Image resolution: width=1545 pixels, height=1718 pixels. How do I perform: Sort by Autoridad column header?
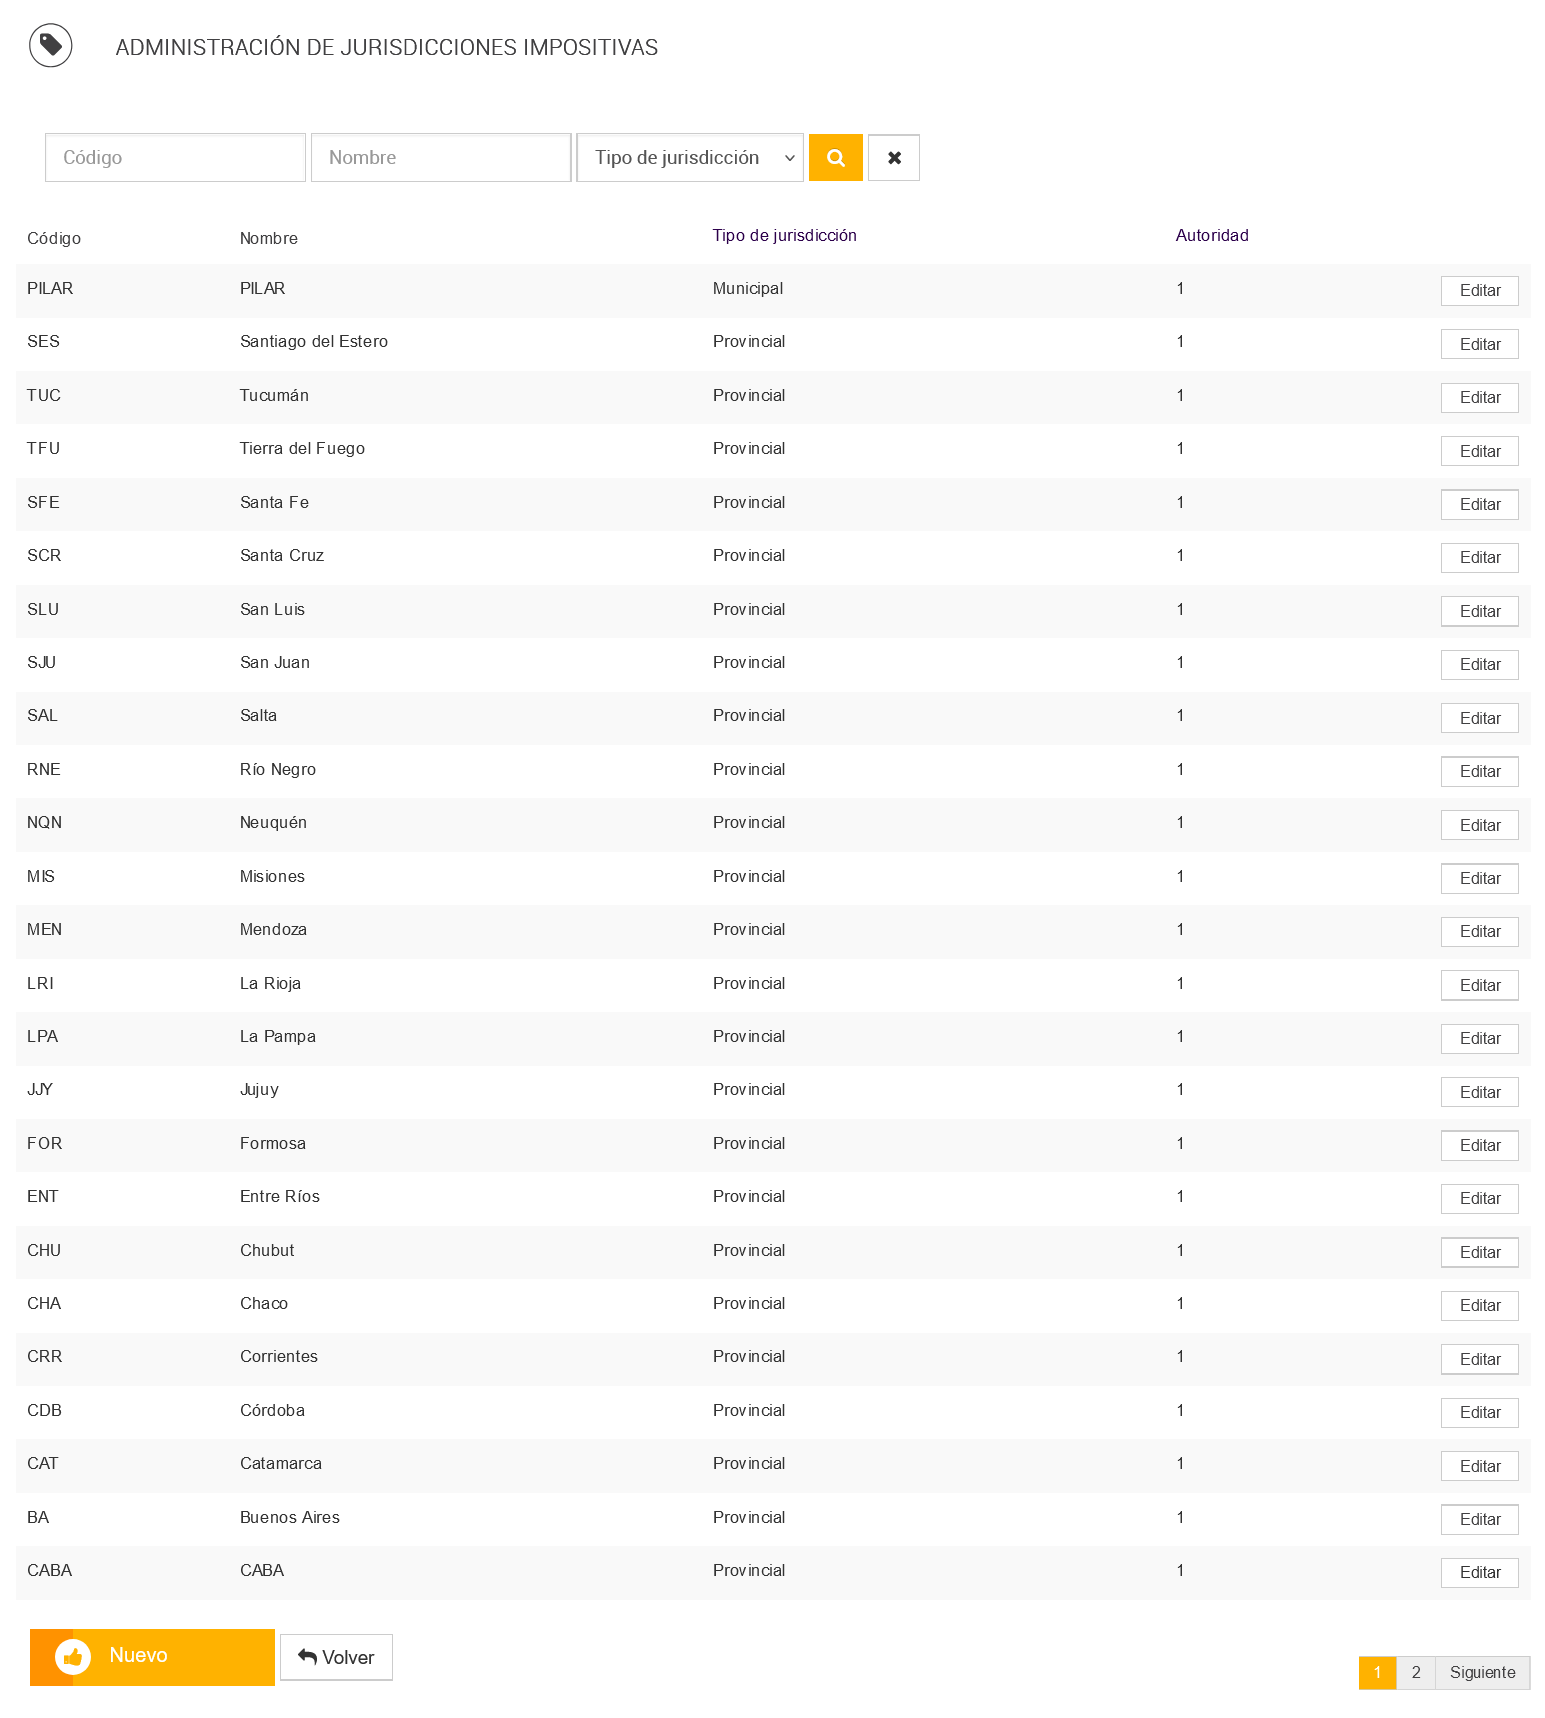pos(1211,236)
